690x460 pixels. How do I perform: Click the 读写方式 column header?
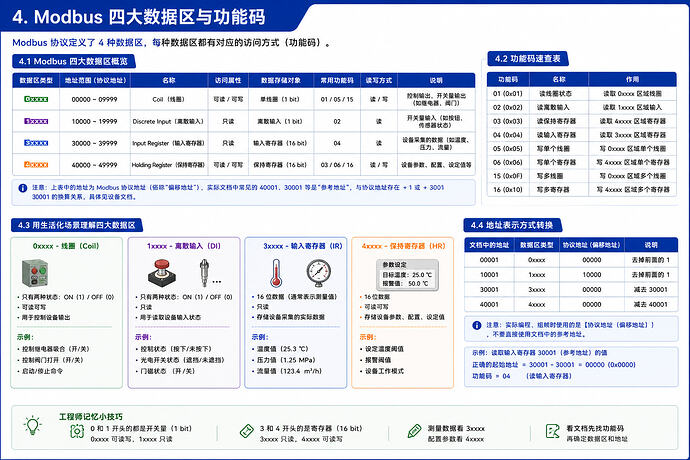378,80
